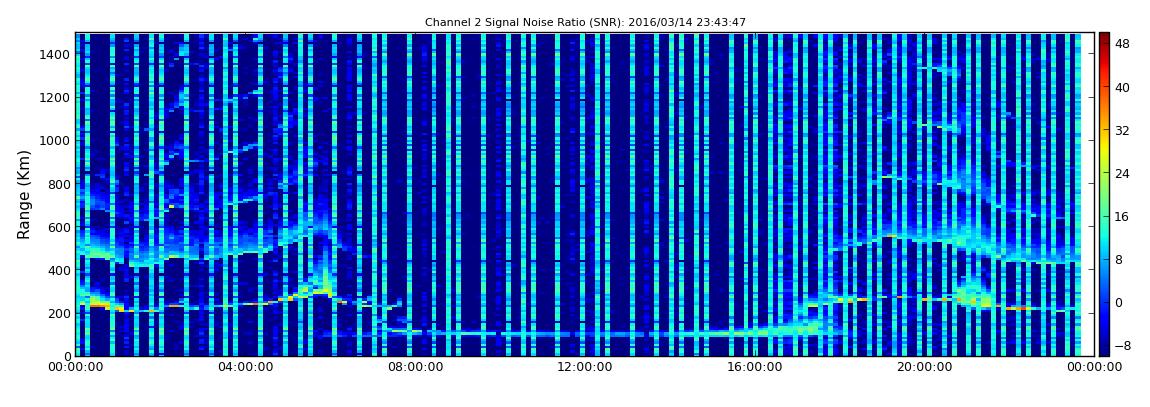Click the 800 range tick label
1150x407 pixels.
pos(59,184)
